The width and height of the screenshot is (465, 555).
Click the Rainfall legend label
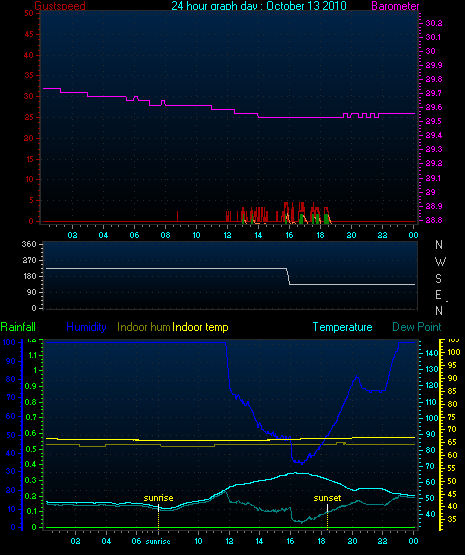[x=18, y=326]
